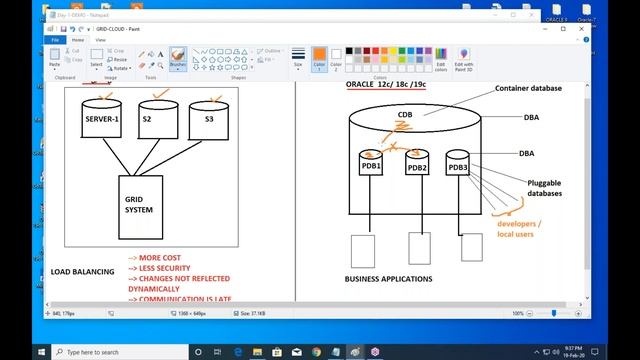
Task: Click the Redo arrow in title bar
Action: click(81, 29)
